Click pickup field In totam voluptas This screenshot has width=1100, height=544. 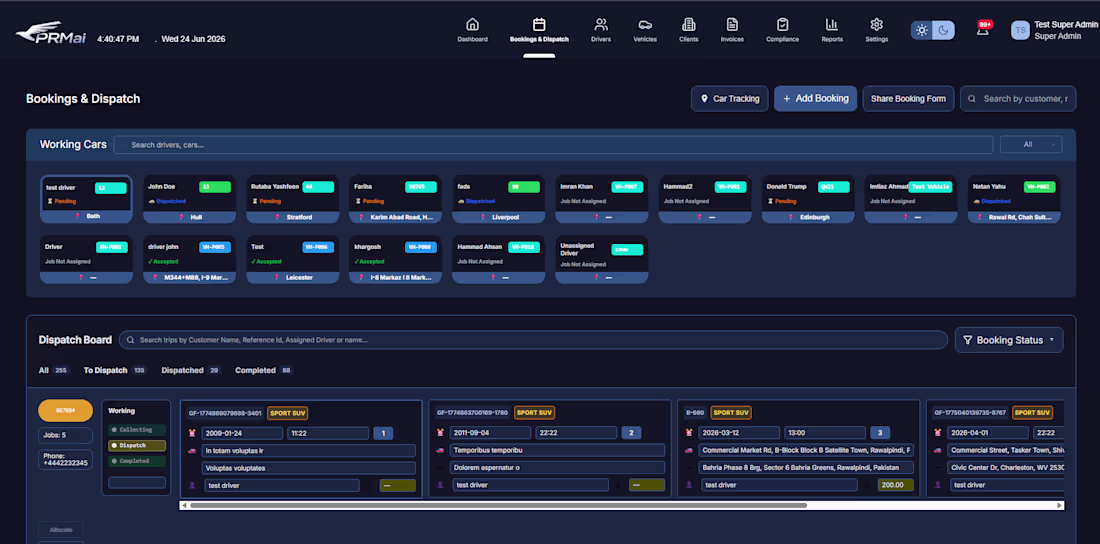(309, 451)
